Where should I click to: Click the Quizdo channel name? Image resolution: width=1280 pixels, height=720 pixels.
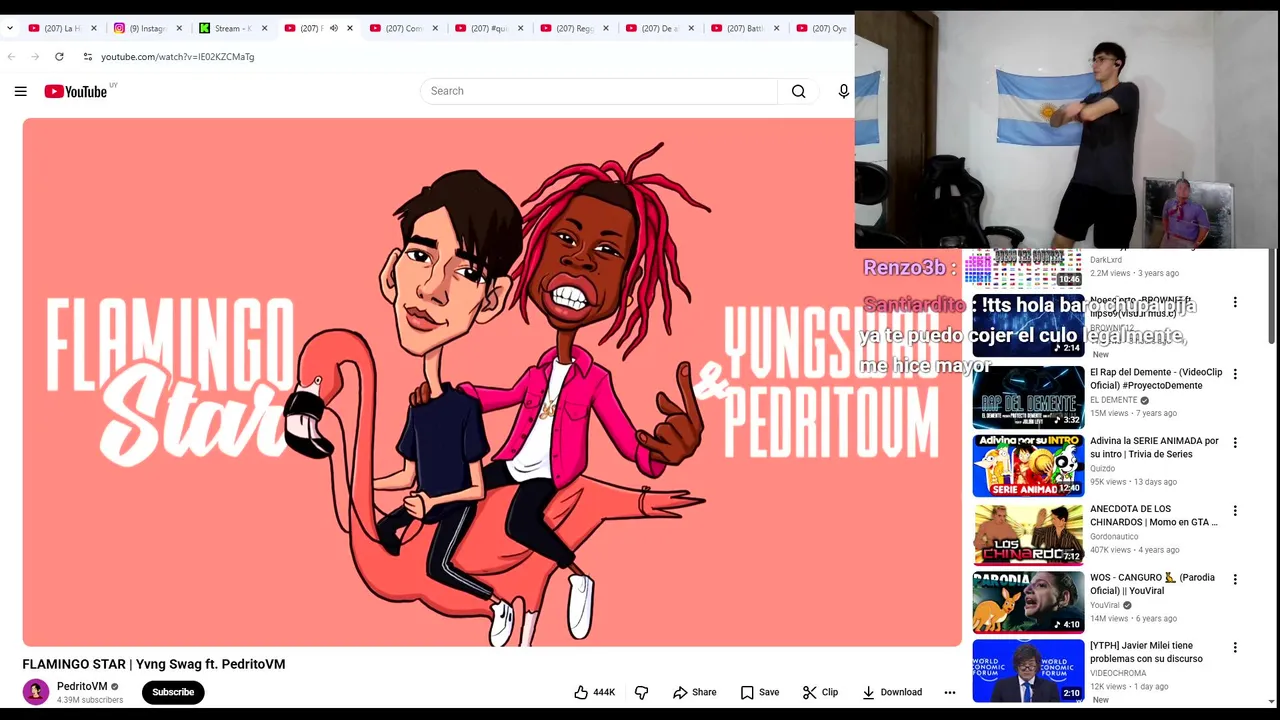pyautogui.click(x=1102, y=468)
